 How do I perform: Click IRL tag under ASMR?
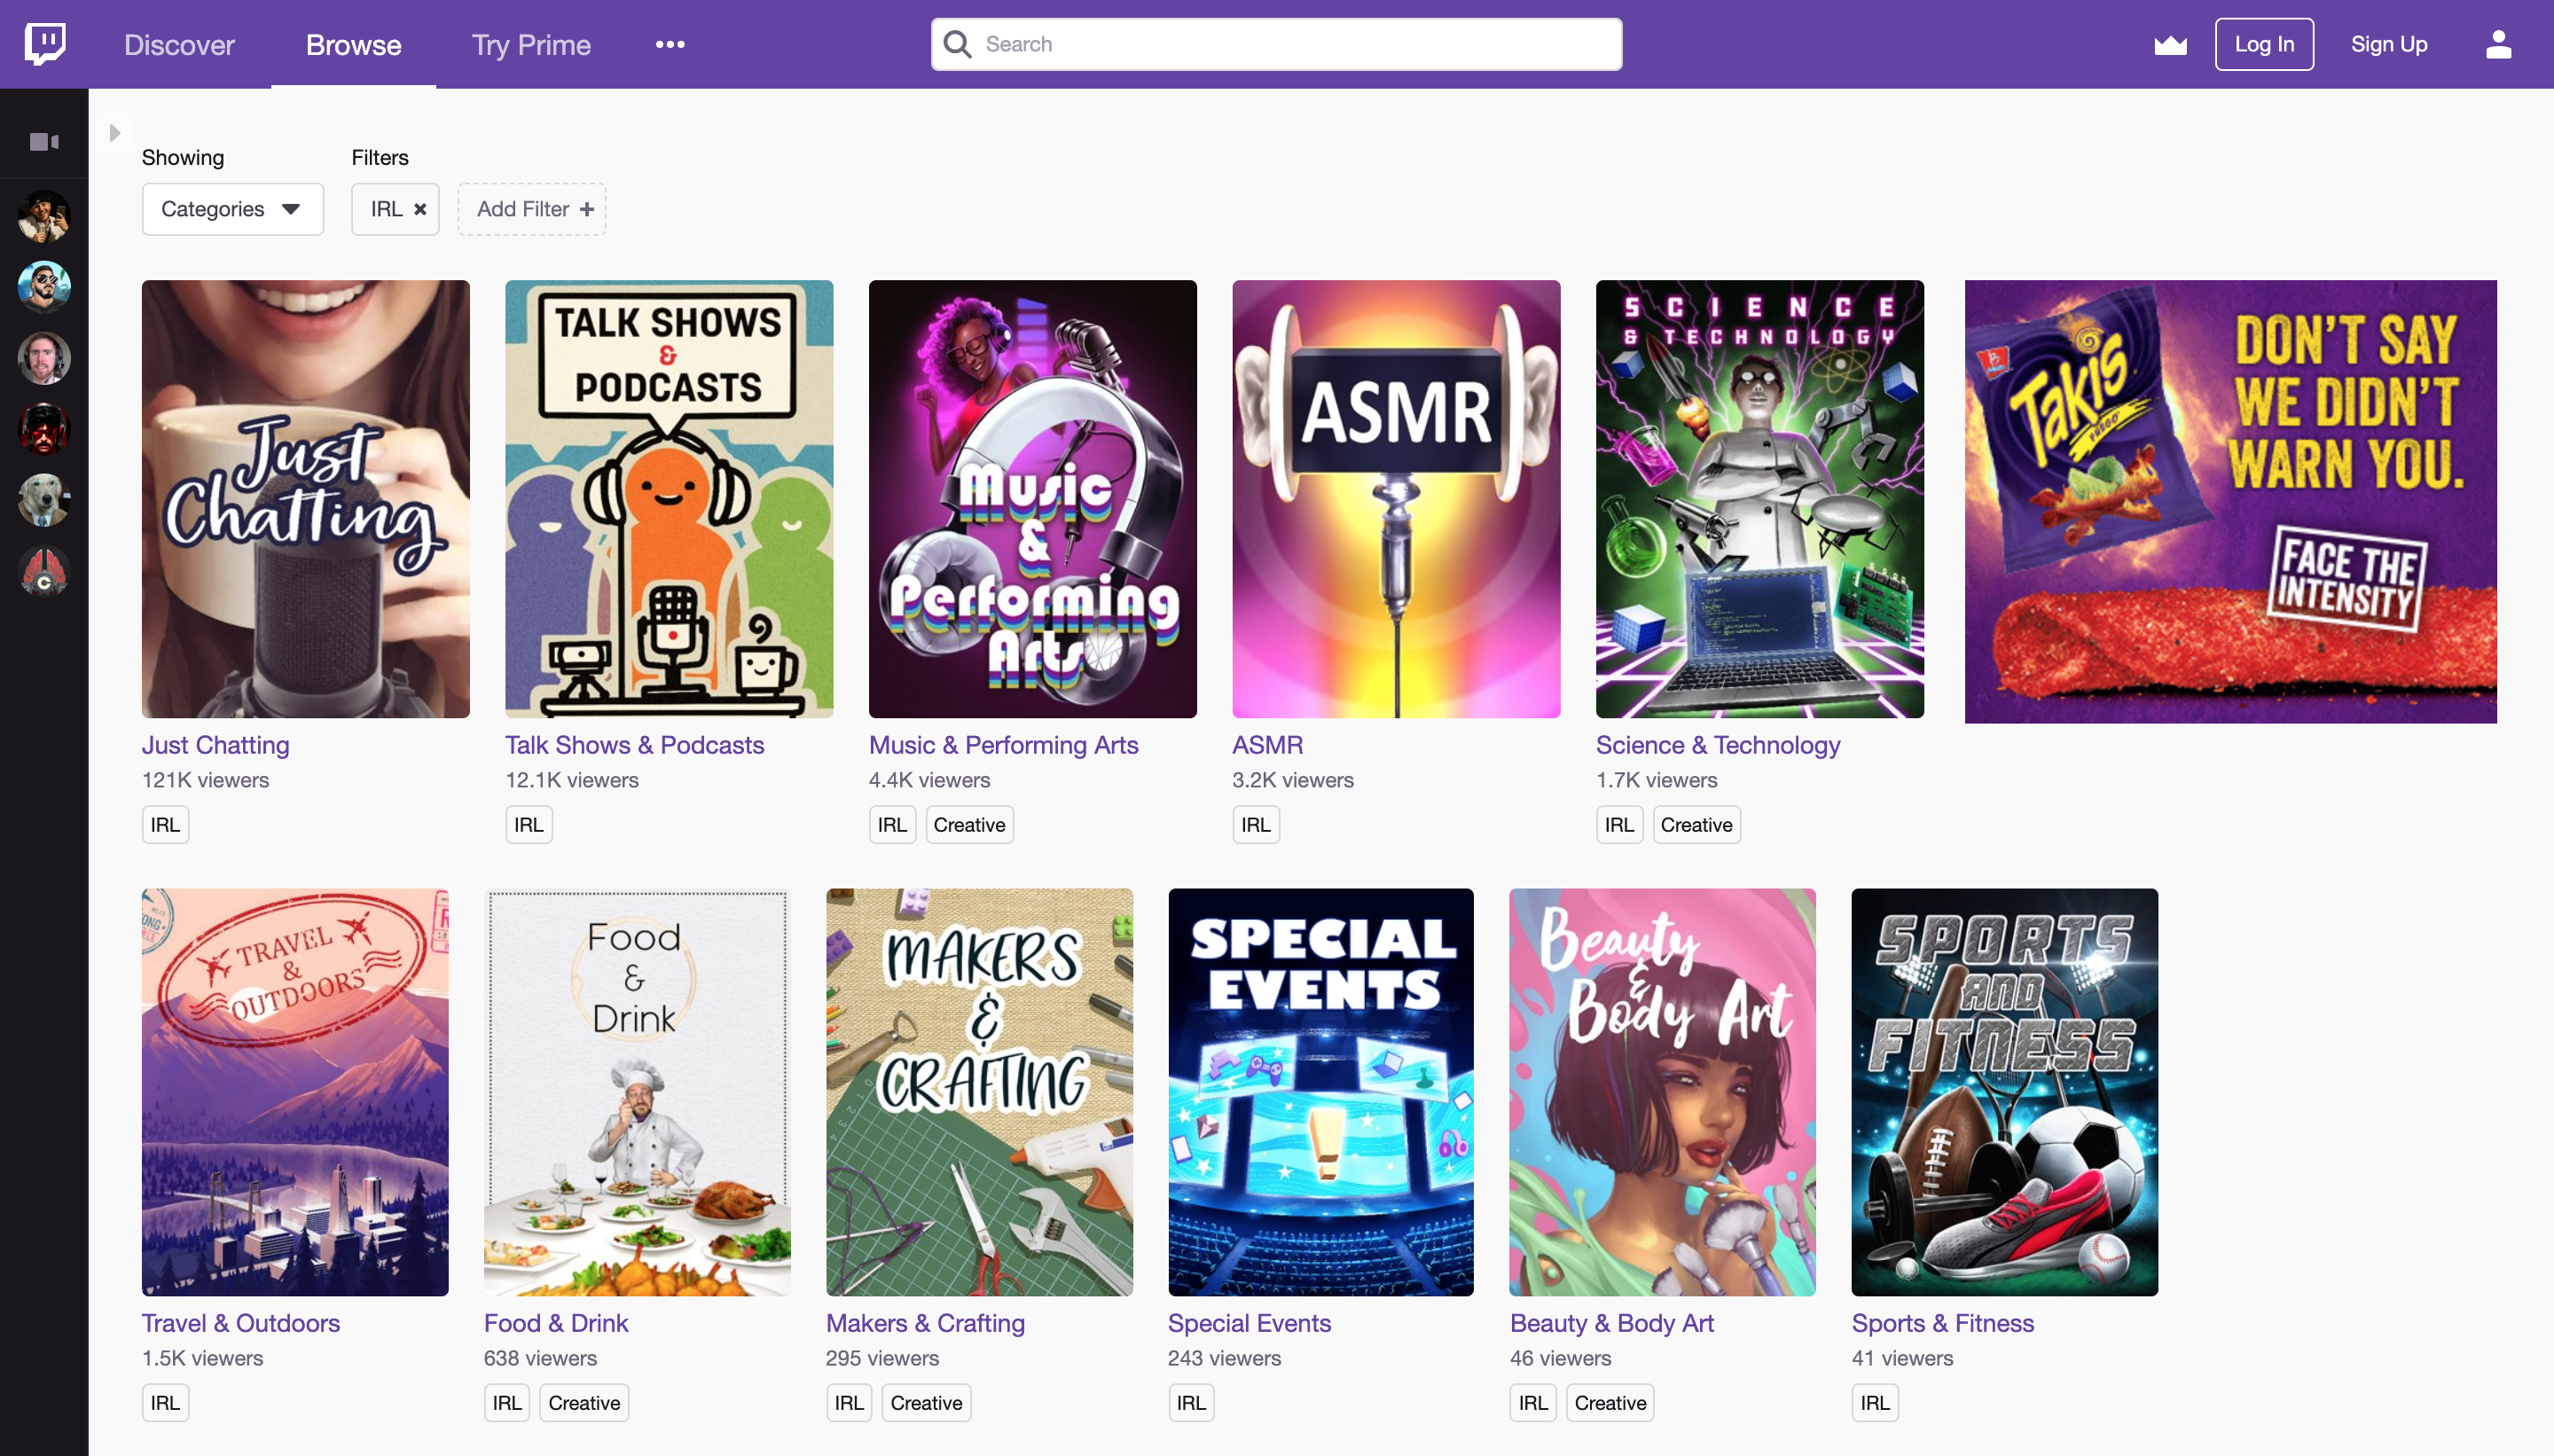(1256, 825)
